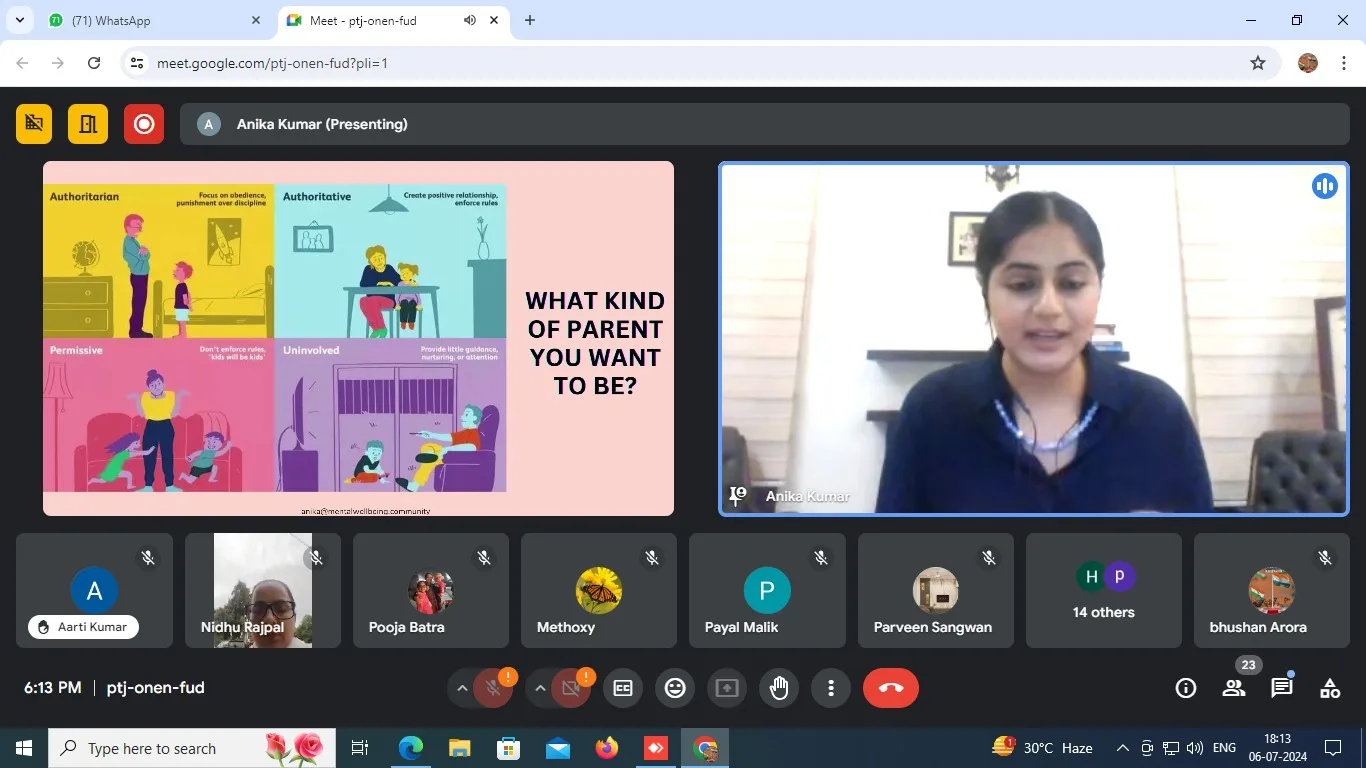Screen dimensions: 1366x768
Task: Toggle the microphone on or off
Action: tap(492, 688)
